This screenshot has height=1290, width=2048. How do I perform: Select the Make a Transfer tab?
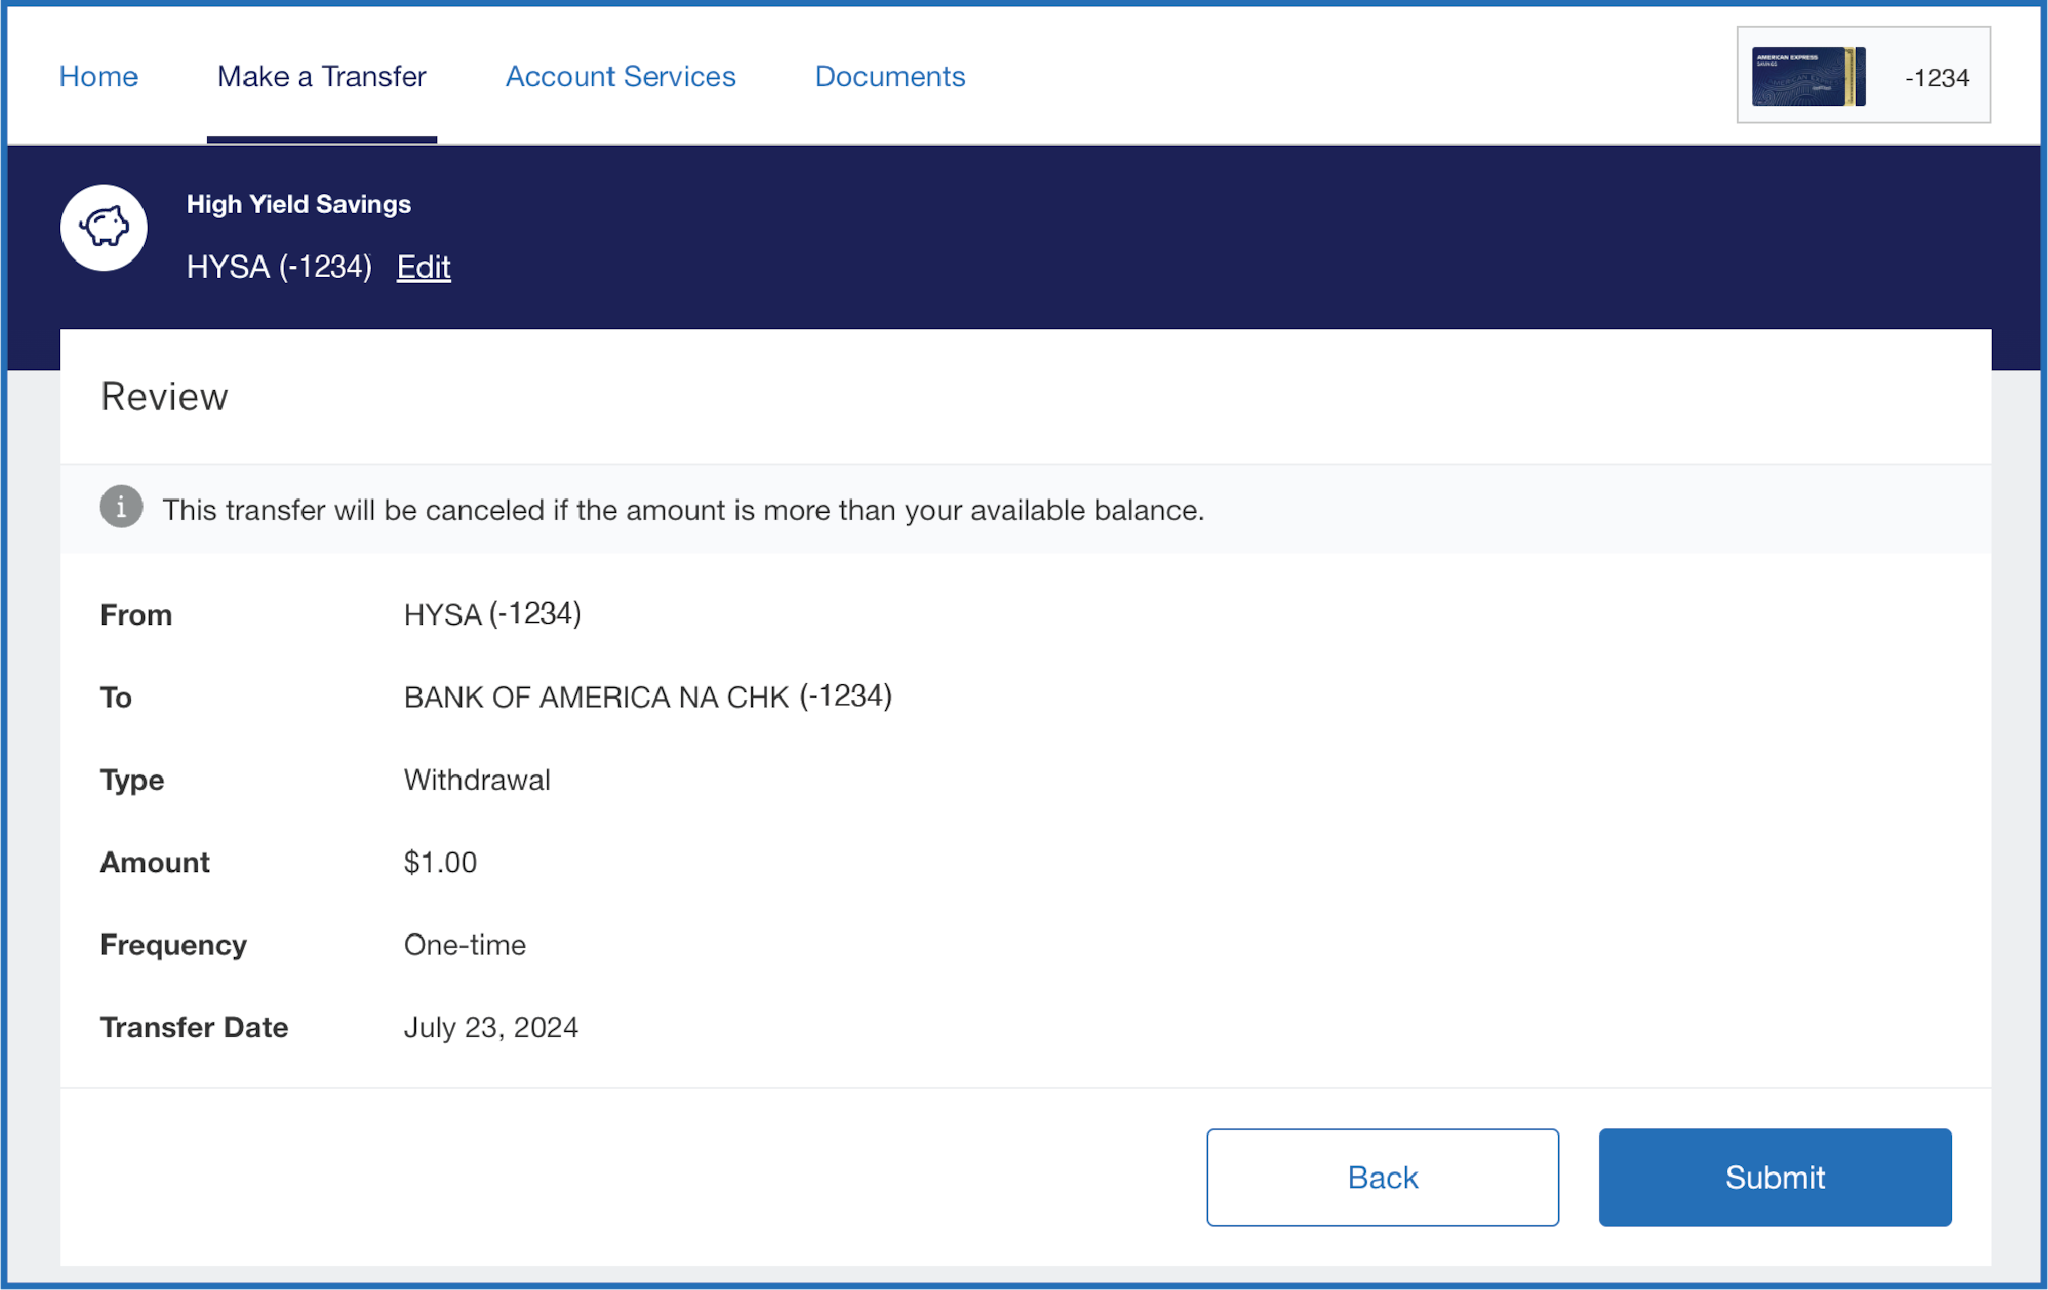tap(321, 76)
